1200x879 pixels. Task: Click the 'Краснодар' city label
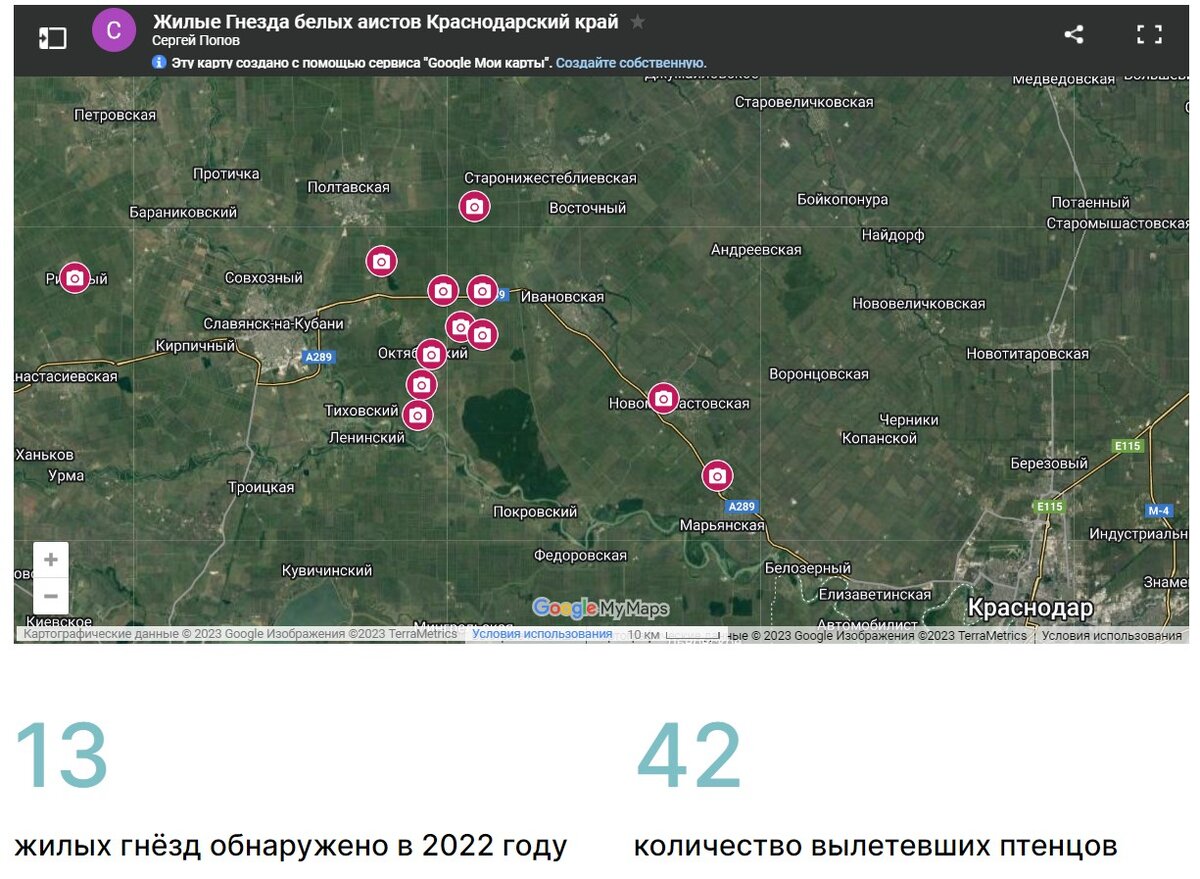point(1030,608)
